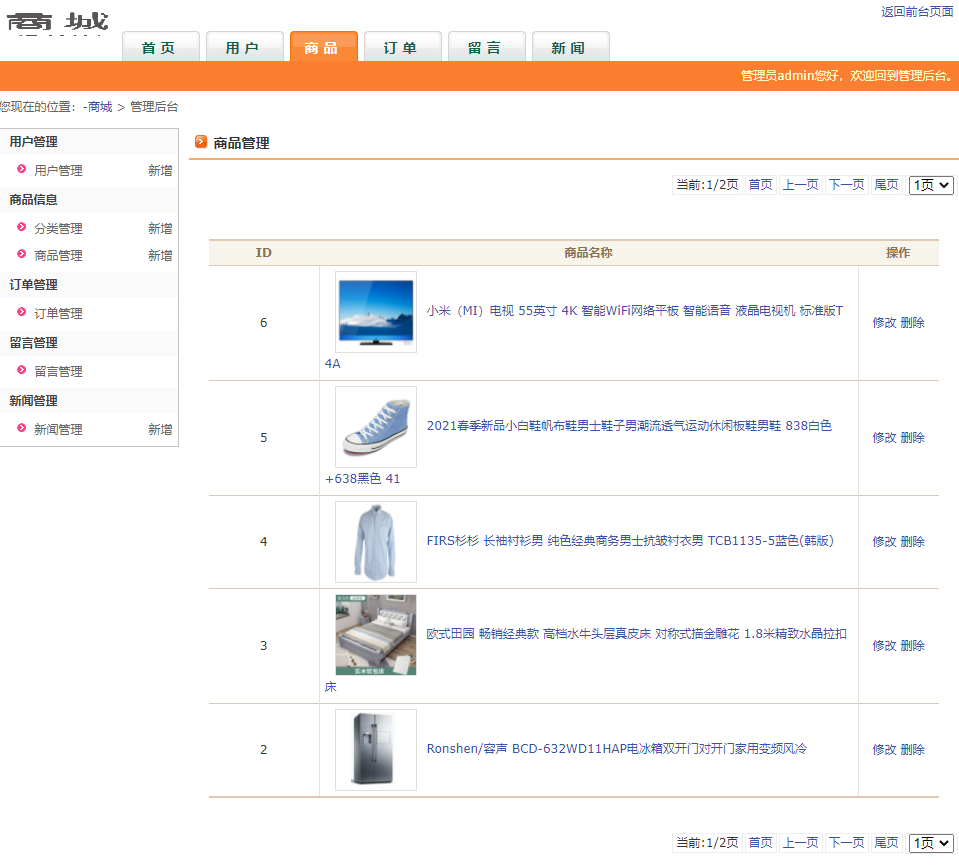This screenshot has height=867, width=959.
Task: Click the blue canvas shoe thumbnail
Action: [x=376, y=427]
